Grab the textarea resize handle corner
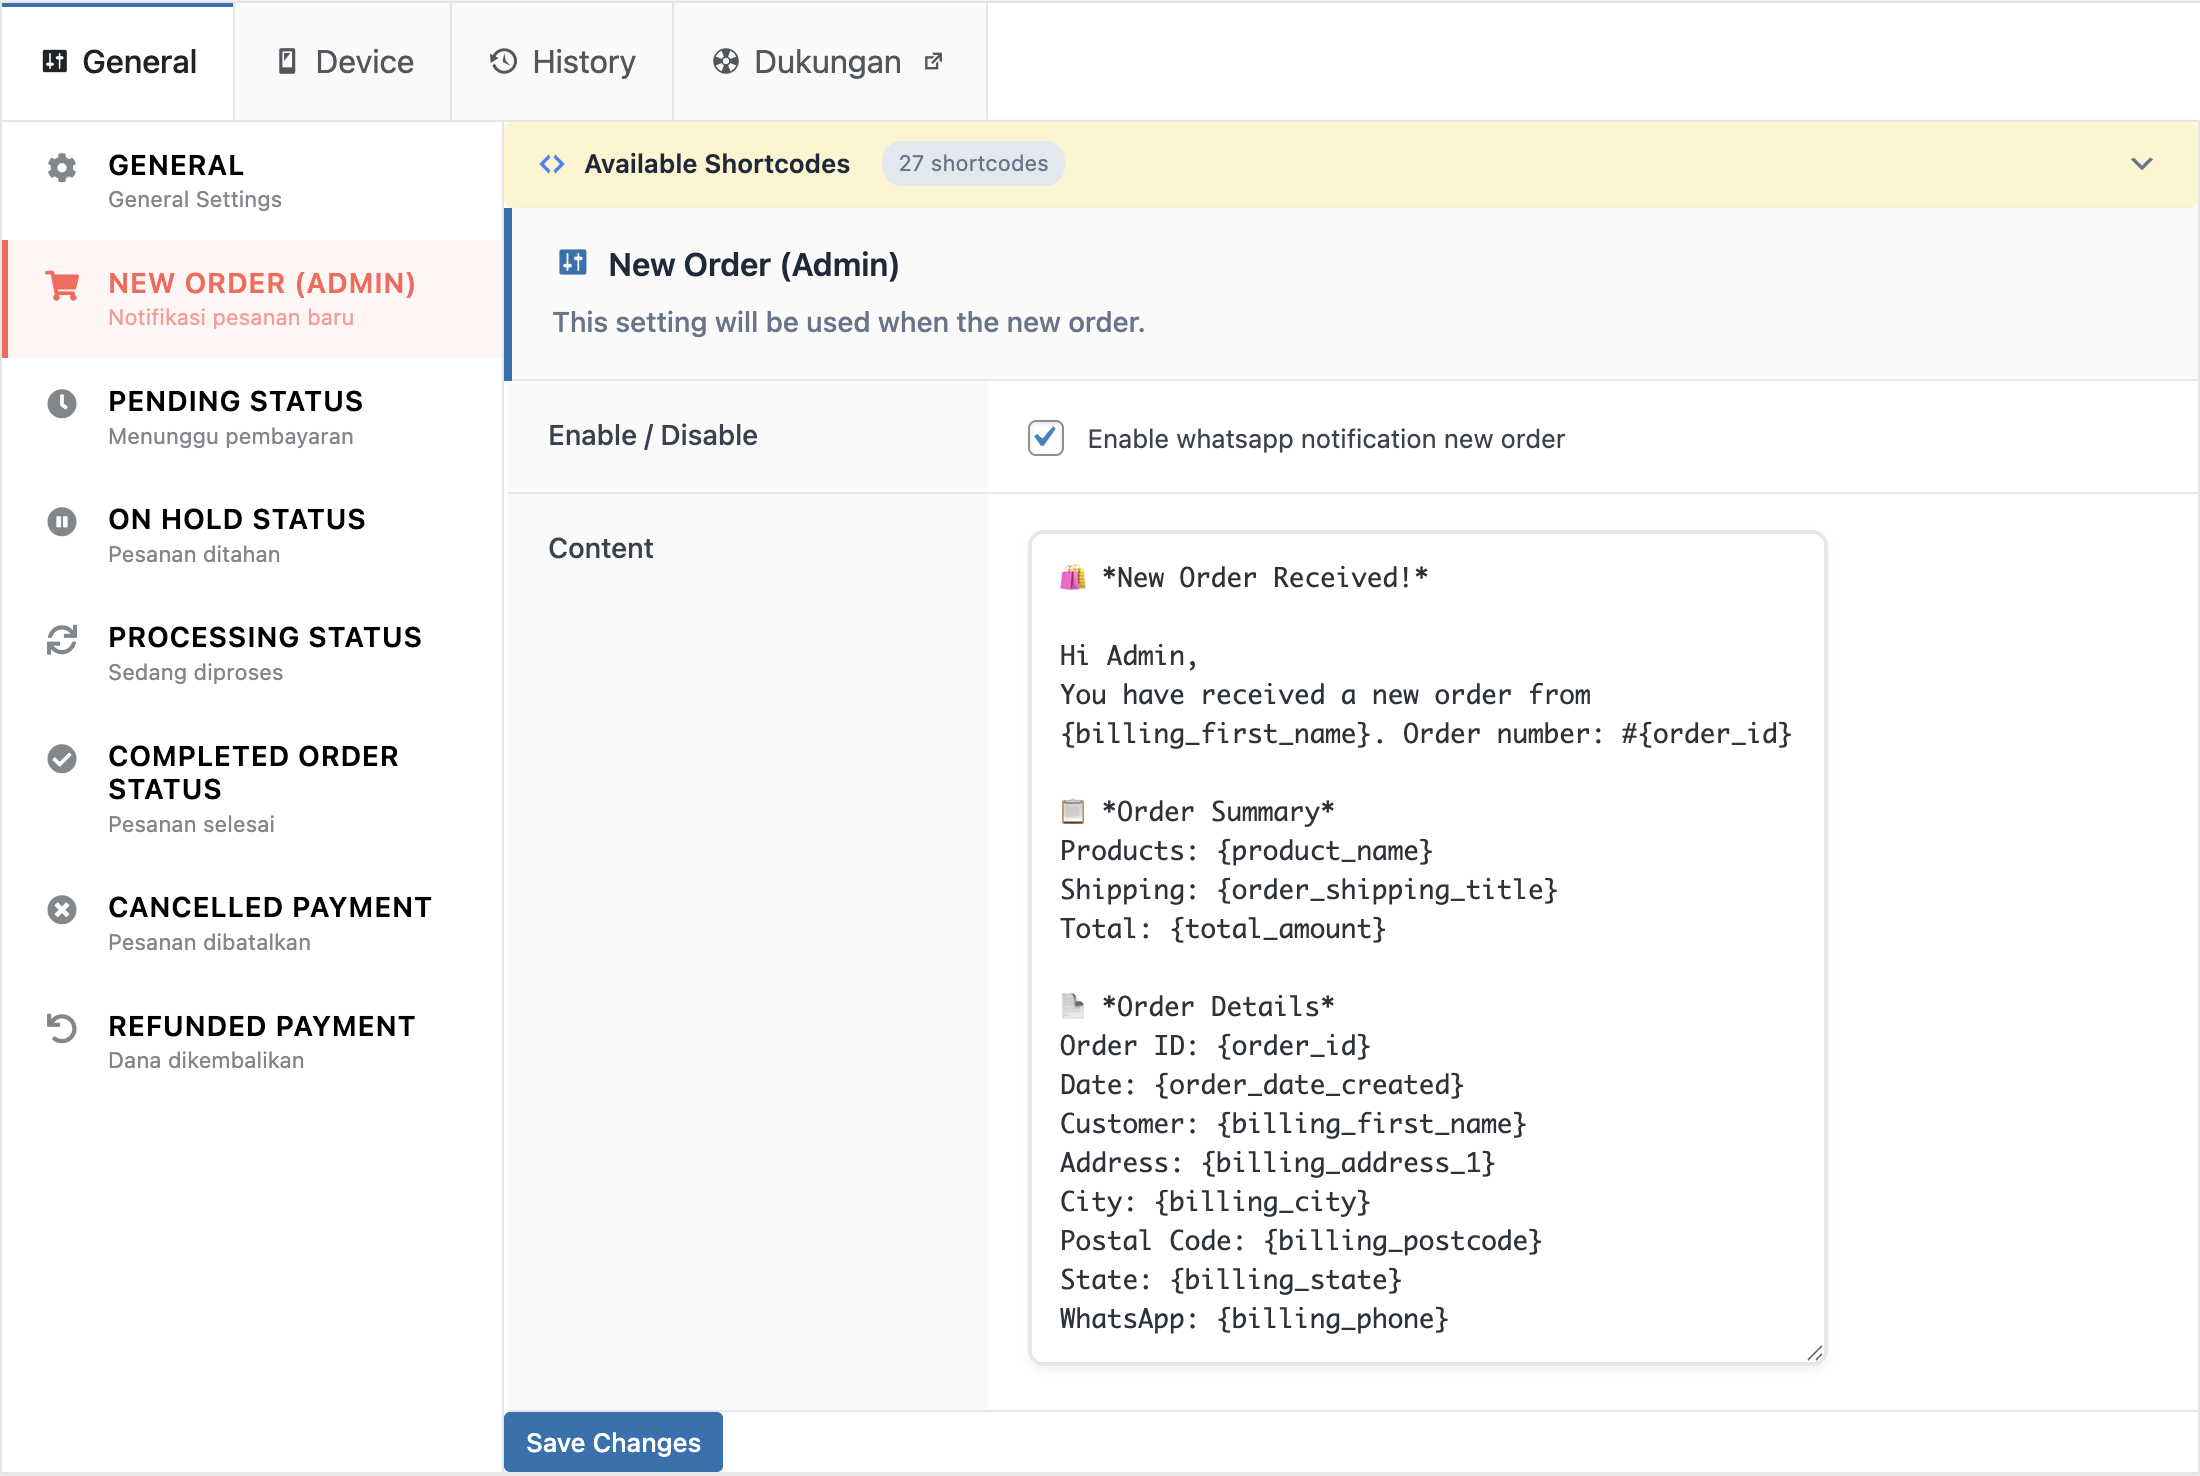Image resolution: width=2200 pixels, height=1476 pixels. coord(1815,1353)
